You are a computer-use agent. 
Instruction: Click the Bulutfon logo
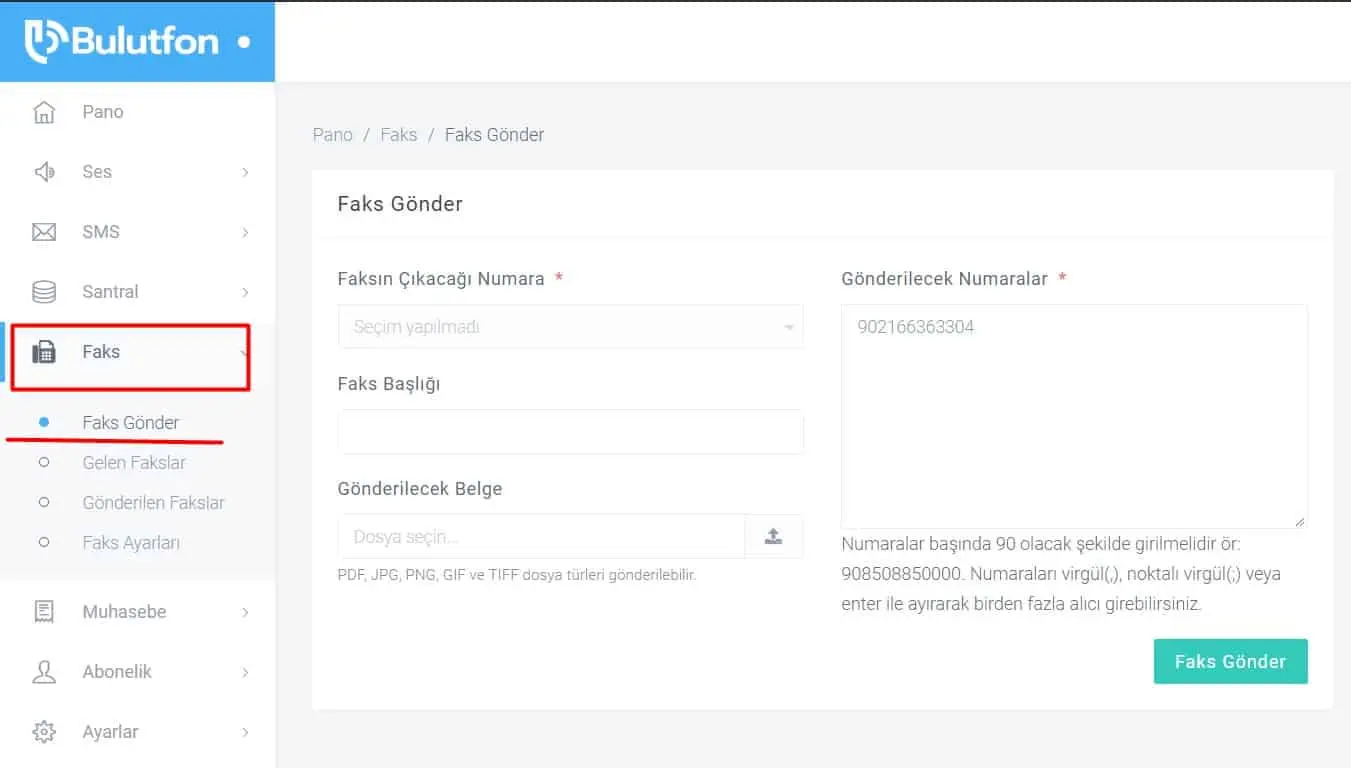(x=122, y=41)
